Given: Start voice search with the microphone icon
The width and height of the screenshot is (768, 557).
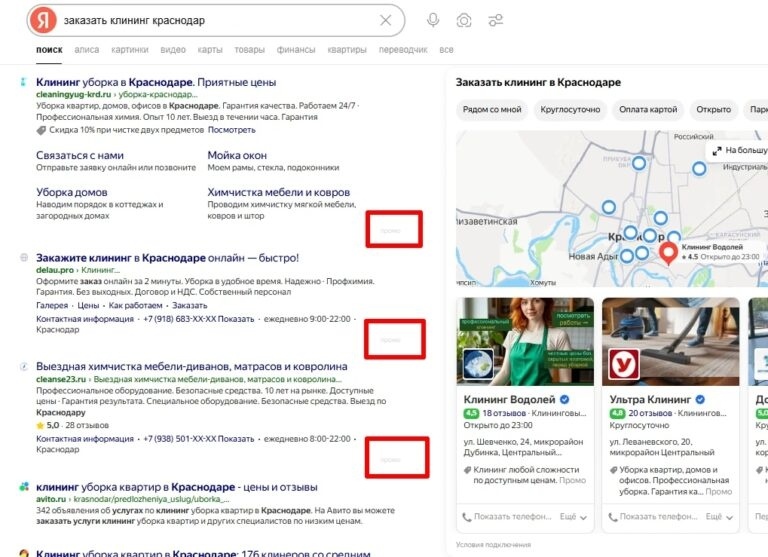Looking at the screenshot, I should (x=432, y=20).
